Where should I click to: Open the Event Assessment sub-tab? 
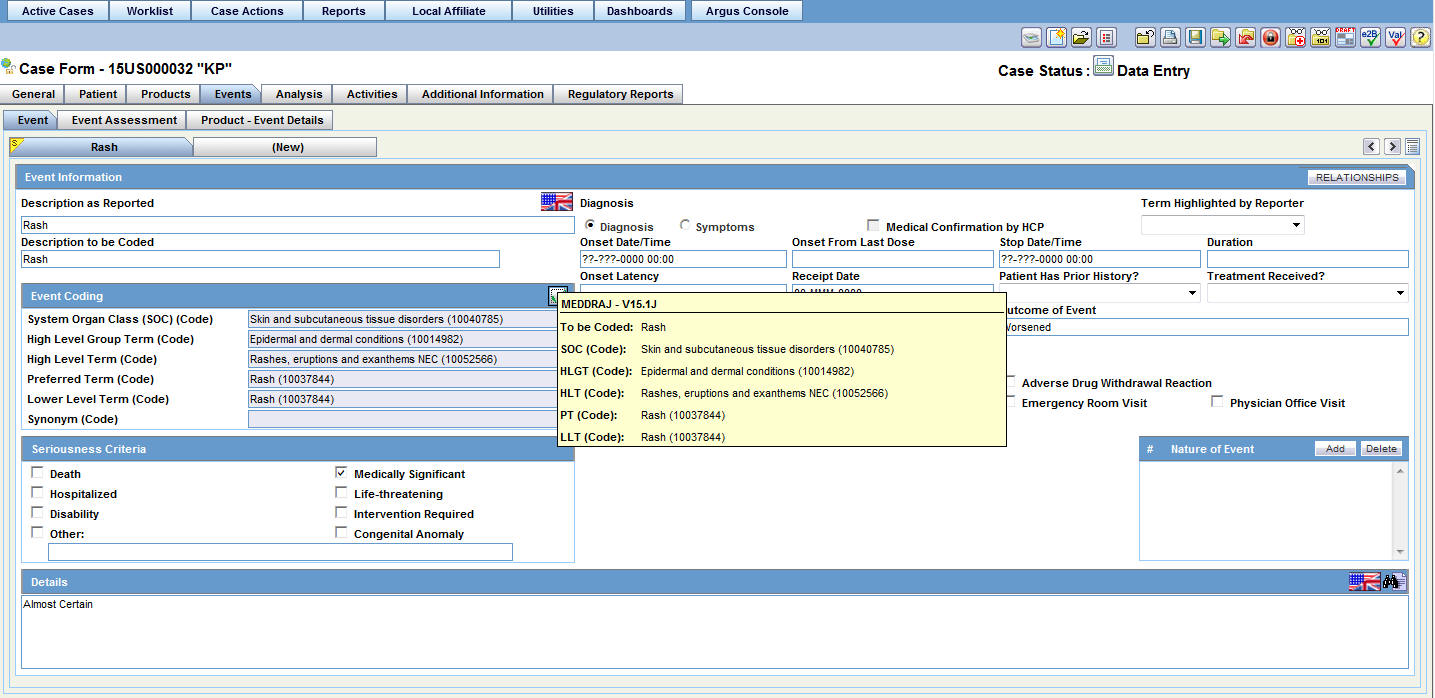pyautogui.click(x=124, y=120)
